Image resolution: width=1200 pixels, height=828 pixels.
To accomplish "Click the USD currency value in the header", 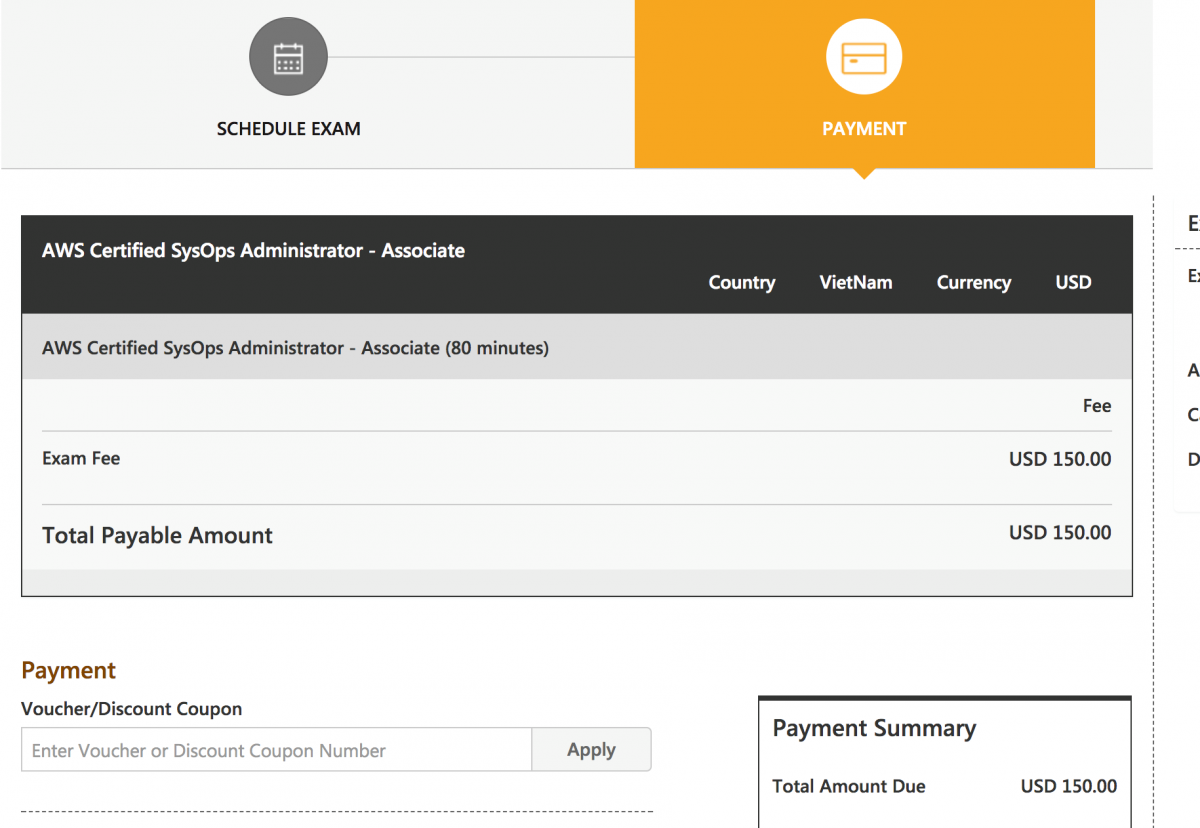I will (x=1073, y=282).
